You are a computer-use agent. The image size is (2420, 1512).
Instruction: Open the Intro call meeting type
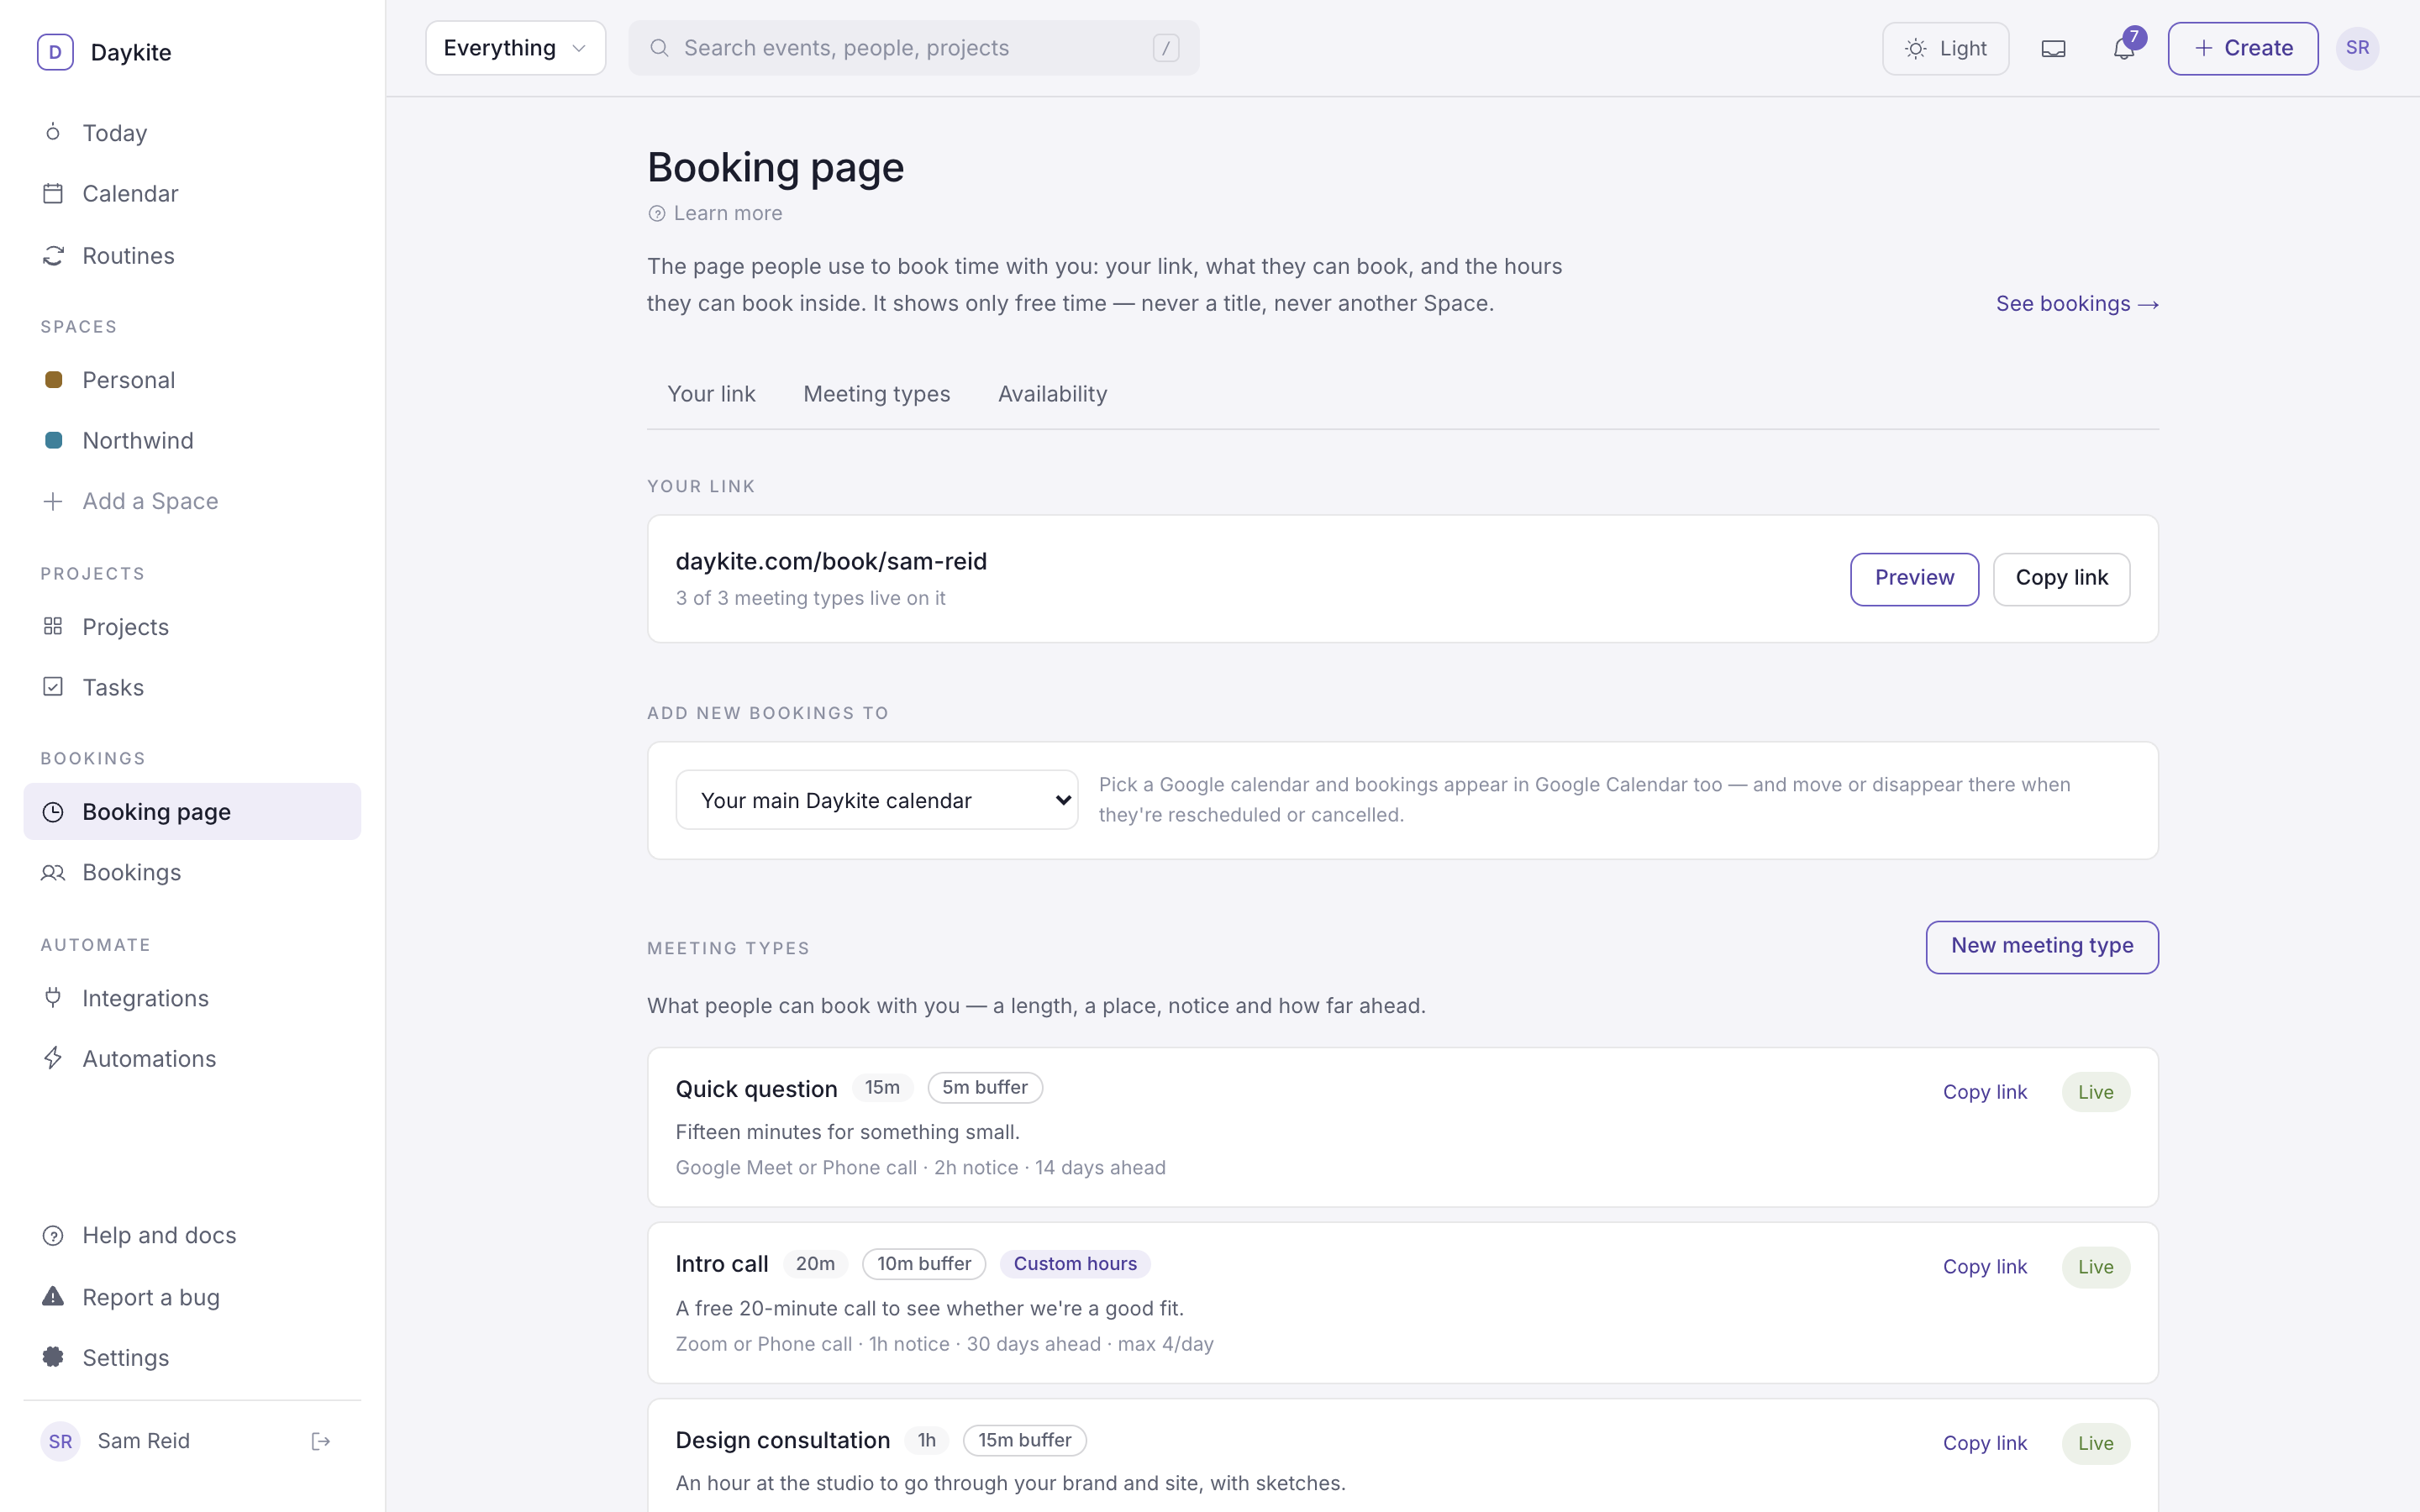coord(722,1264)
